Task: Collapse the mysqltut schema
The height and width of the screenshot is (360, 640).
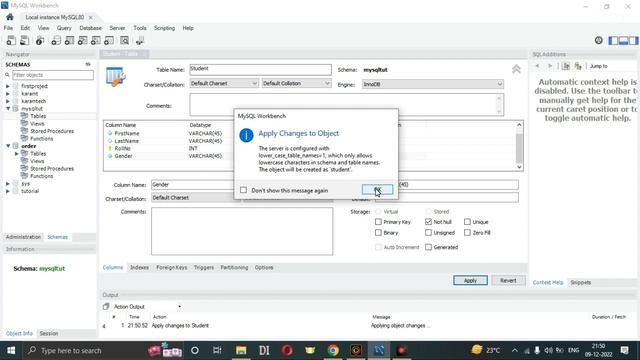Action: 8,109
